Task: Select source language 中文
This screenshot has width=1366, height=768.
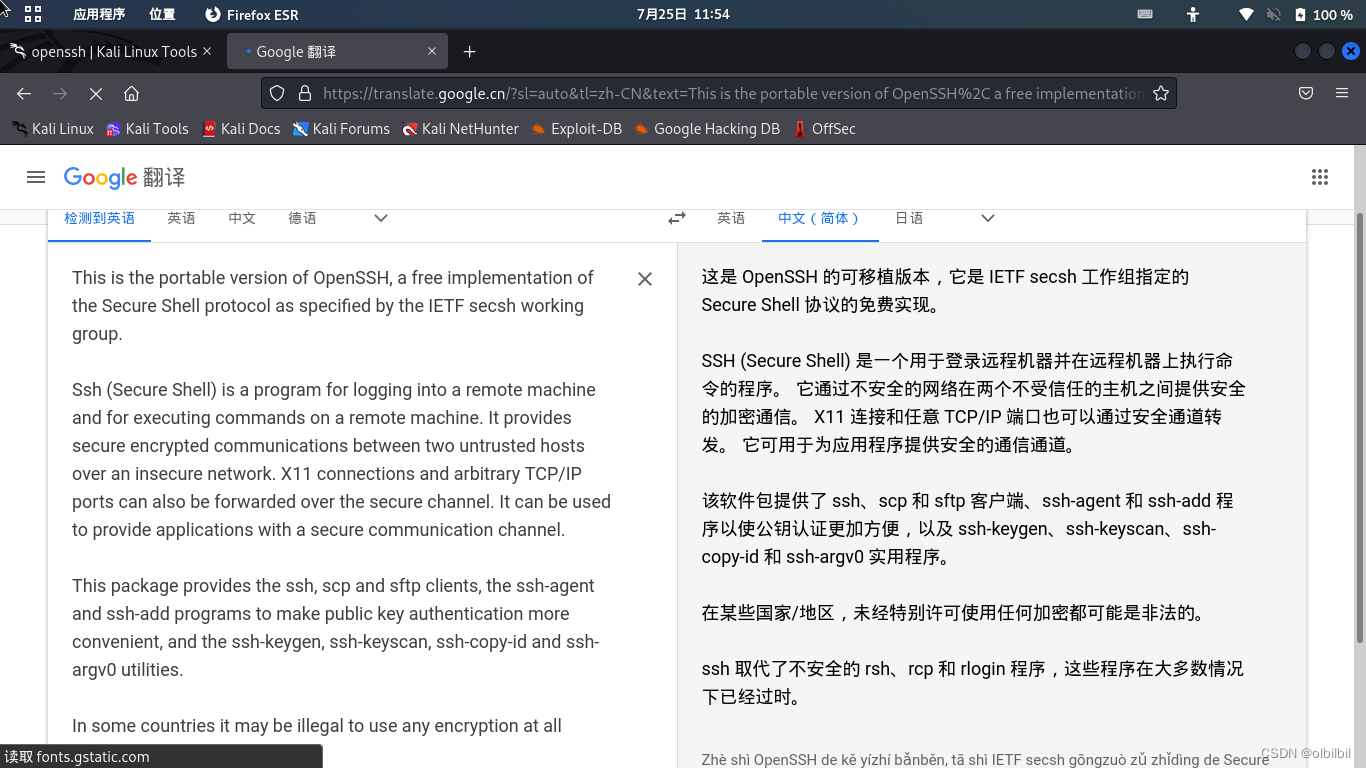Action: (x=242, y=218)
